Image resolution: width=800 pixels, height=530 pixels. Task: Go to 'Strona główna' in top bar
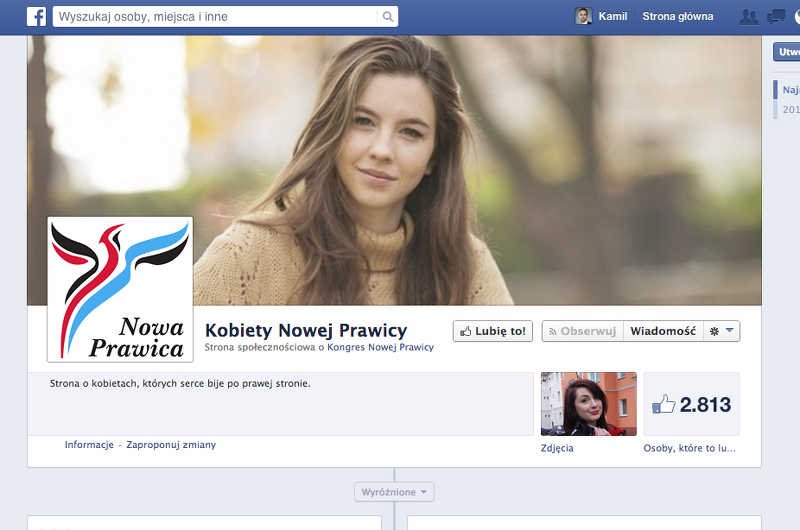click(678, 16)
